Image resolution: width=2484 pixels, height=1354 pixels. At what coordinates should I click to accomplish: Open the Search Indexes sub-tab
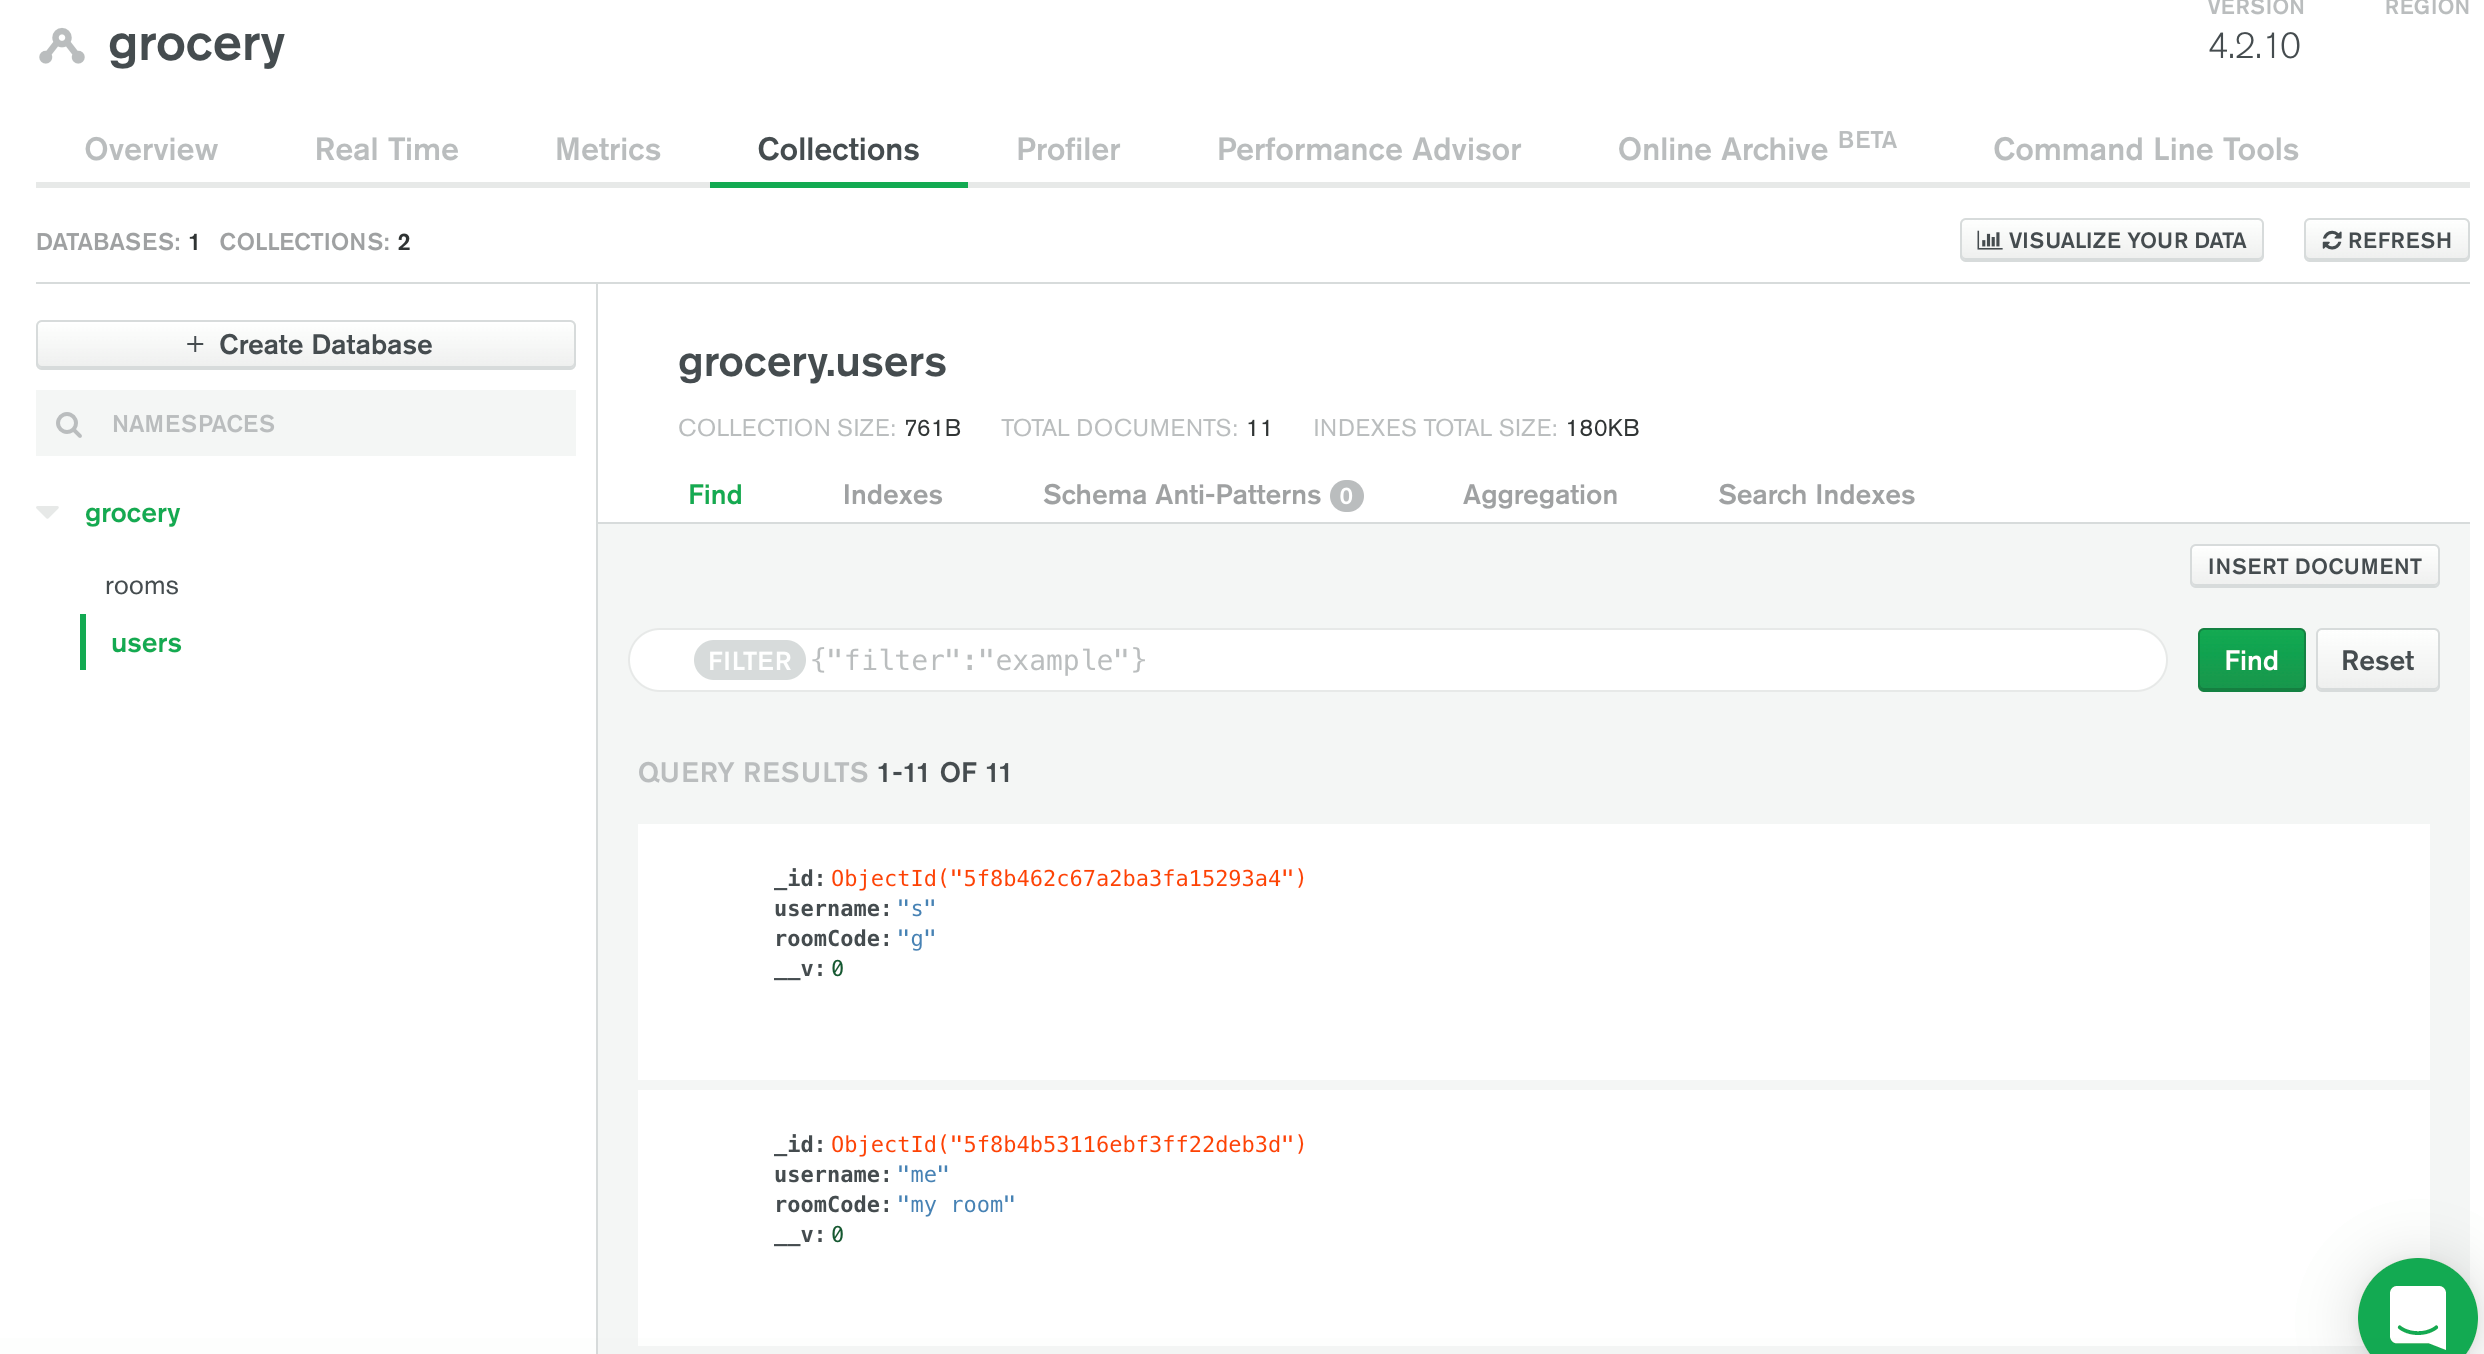[x=1816, y=495]
